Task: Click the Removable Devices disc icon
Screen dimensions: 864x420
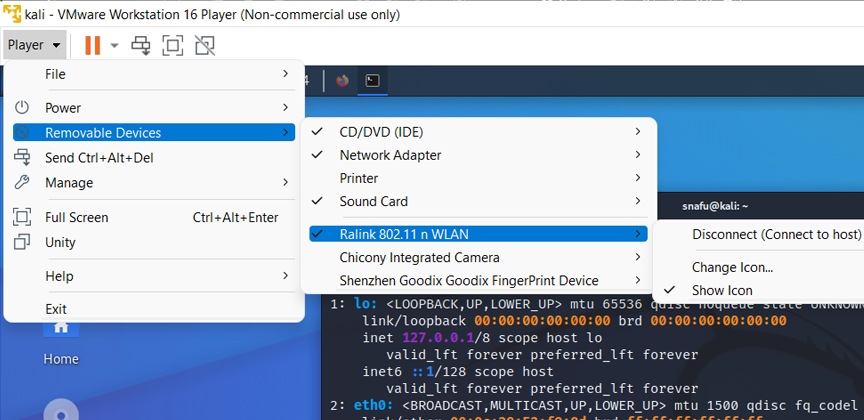Action: (21, 133)
